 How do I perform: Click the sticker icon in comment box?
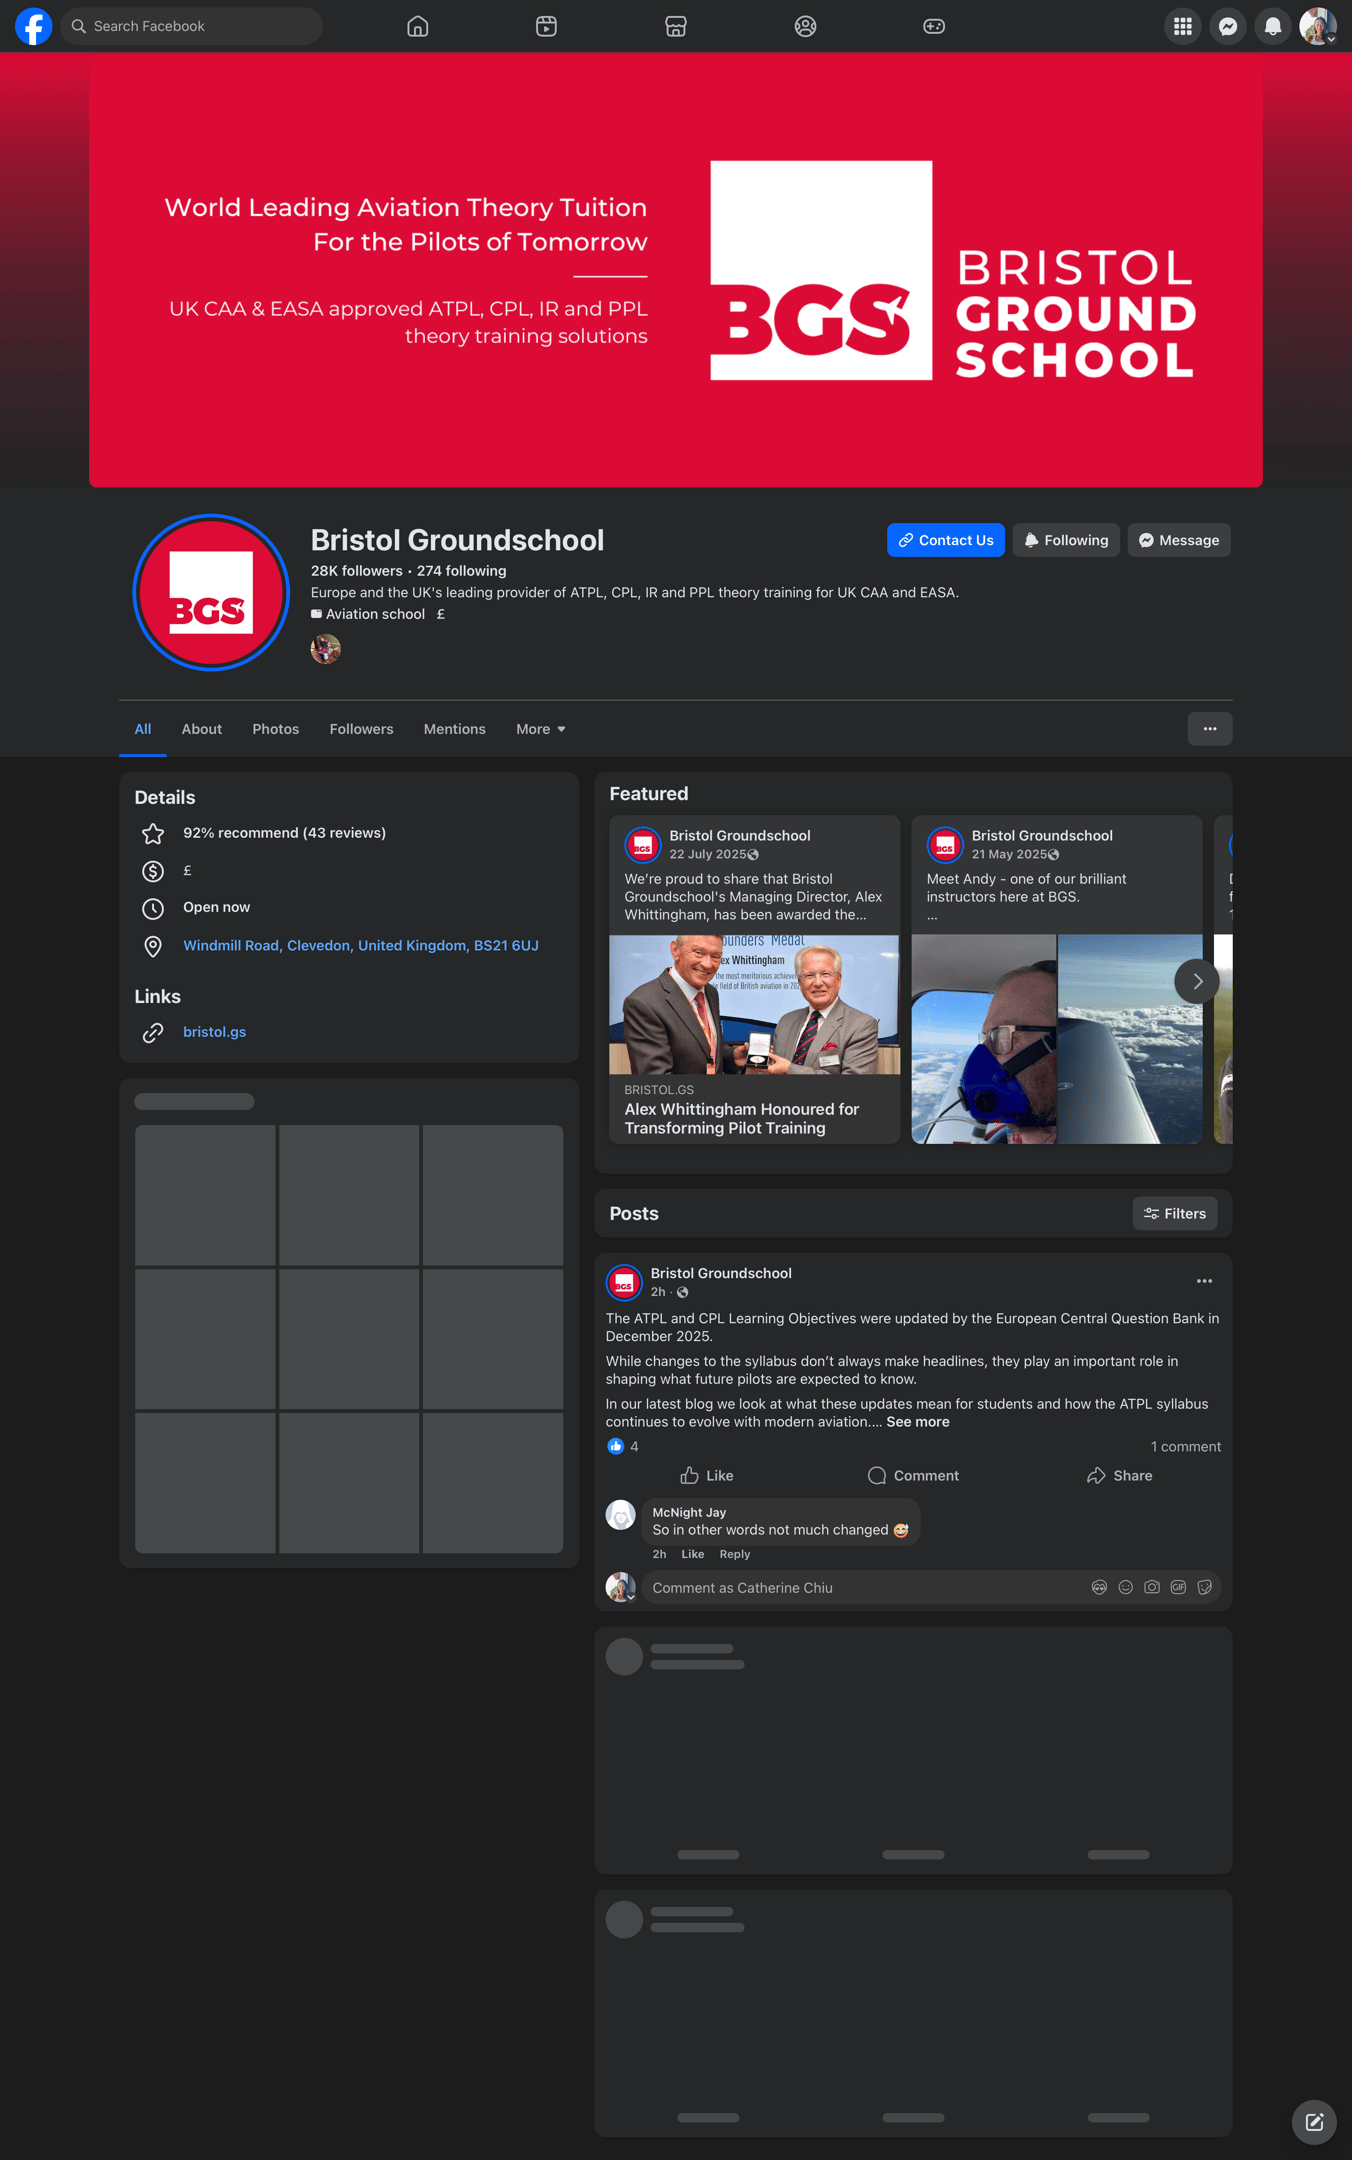click(x=1205, y=1587)
